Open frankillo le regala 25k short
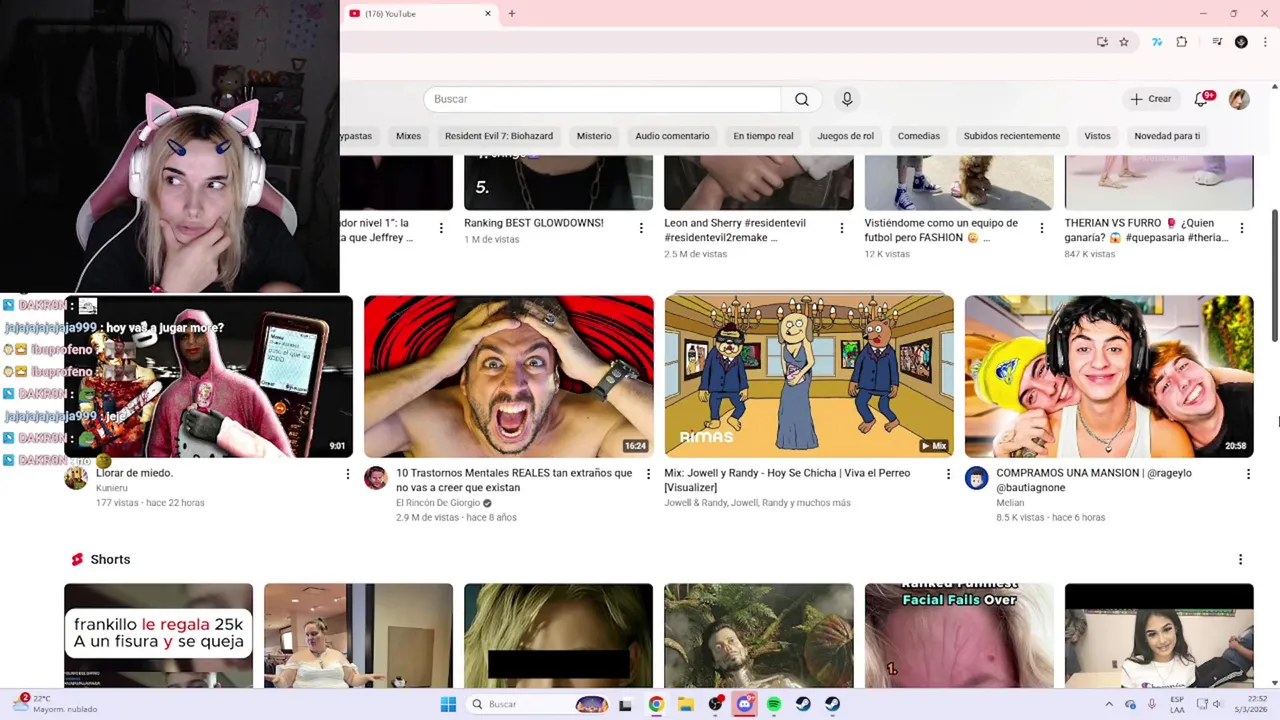 pos(159,635)
